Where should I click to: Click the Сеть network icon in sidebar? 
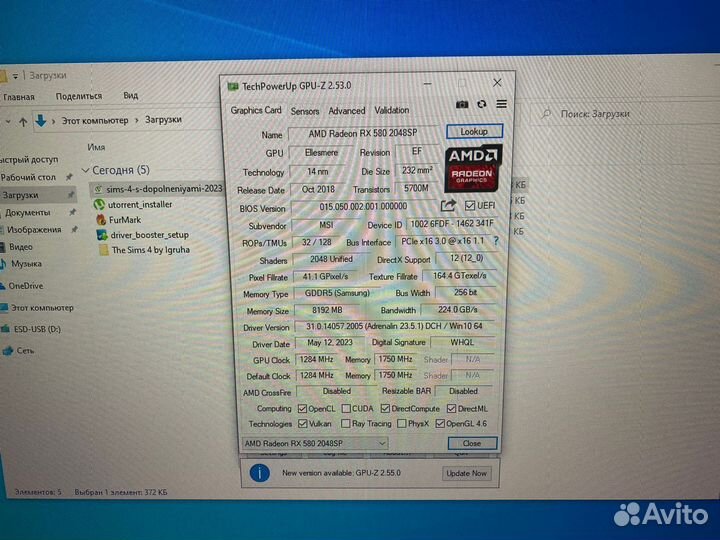[x=7, y=351]
